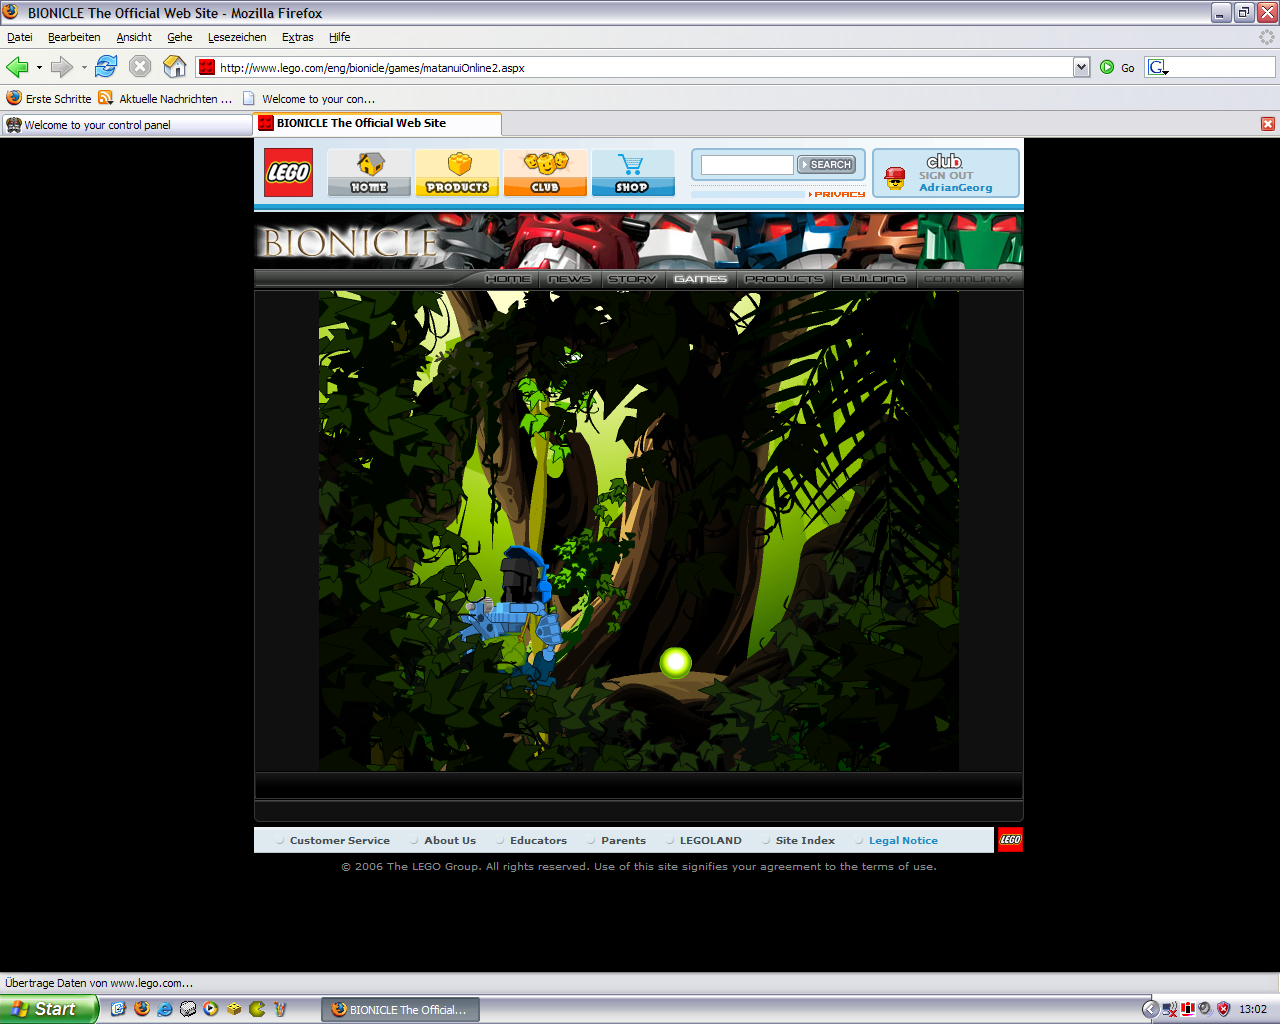Click the glowing green orb in the game

pos(676,662)
